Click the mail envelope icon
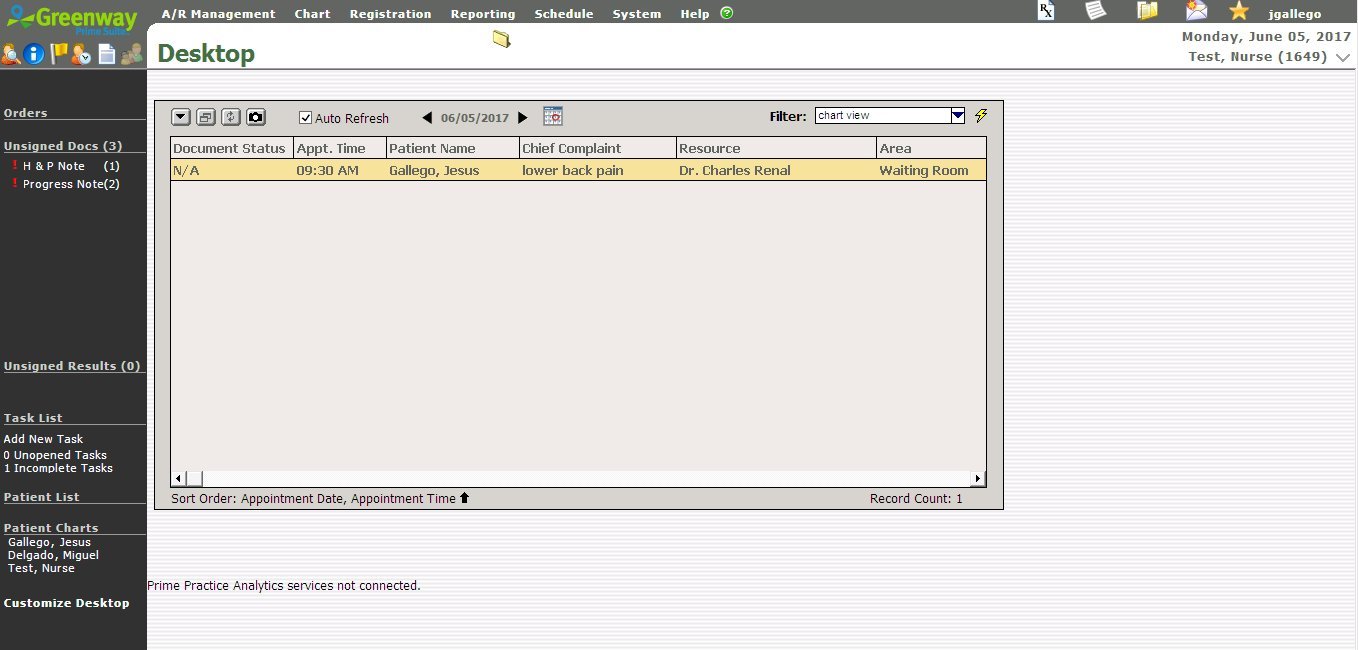1358x650 pixels. [1196, 11]
